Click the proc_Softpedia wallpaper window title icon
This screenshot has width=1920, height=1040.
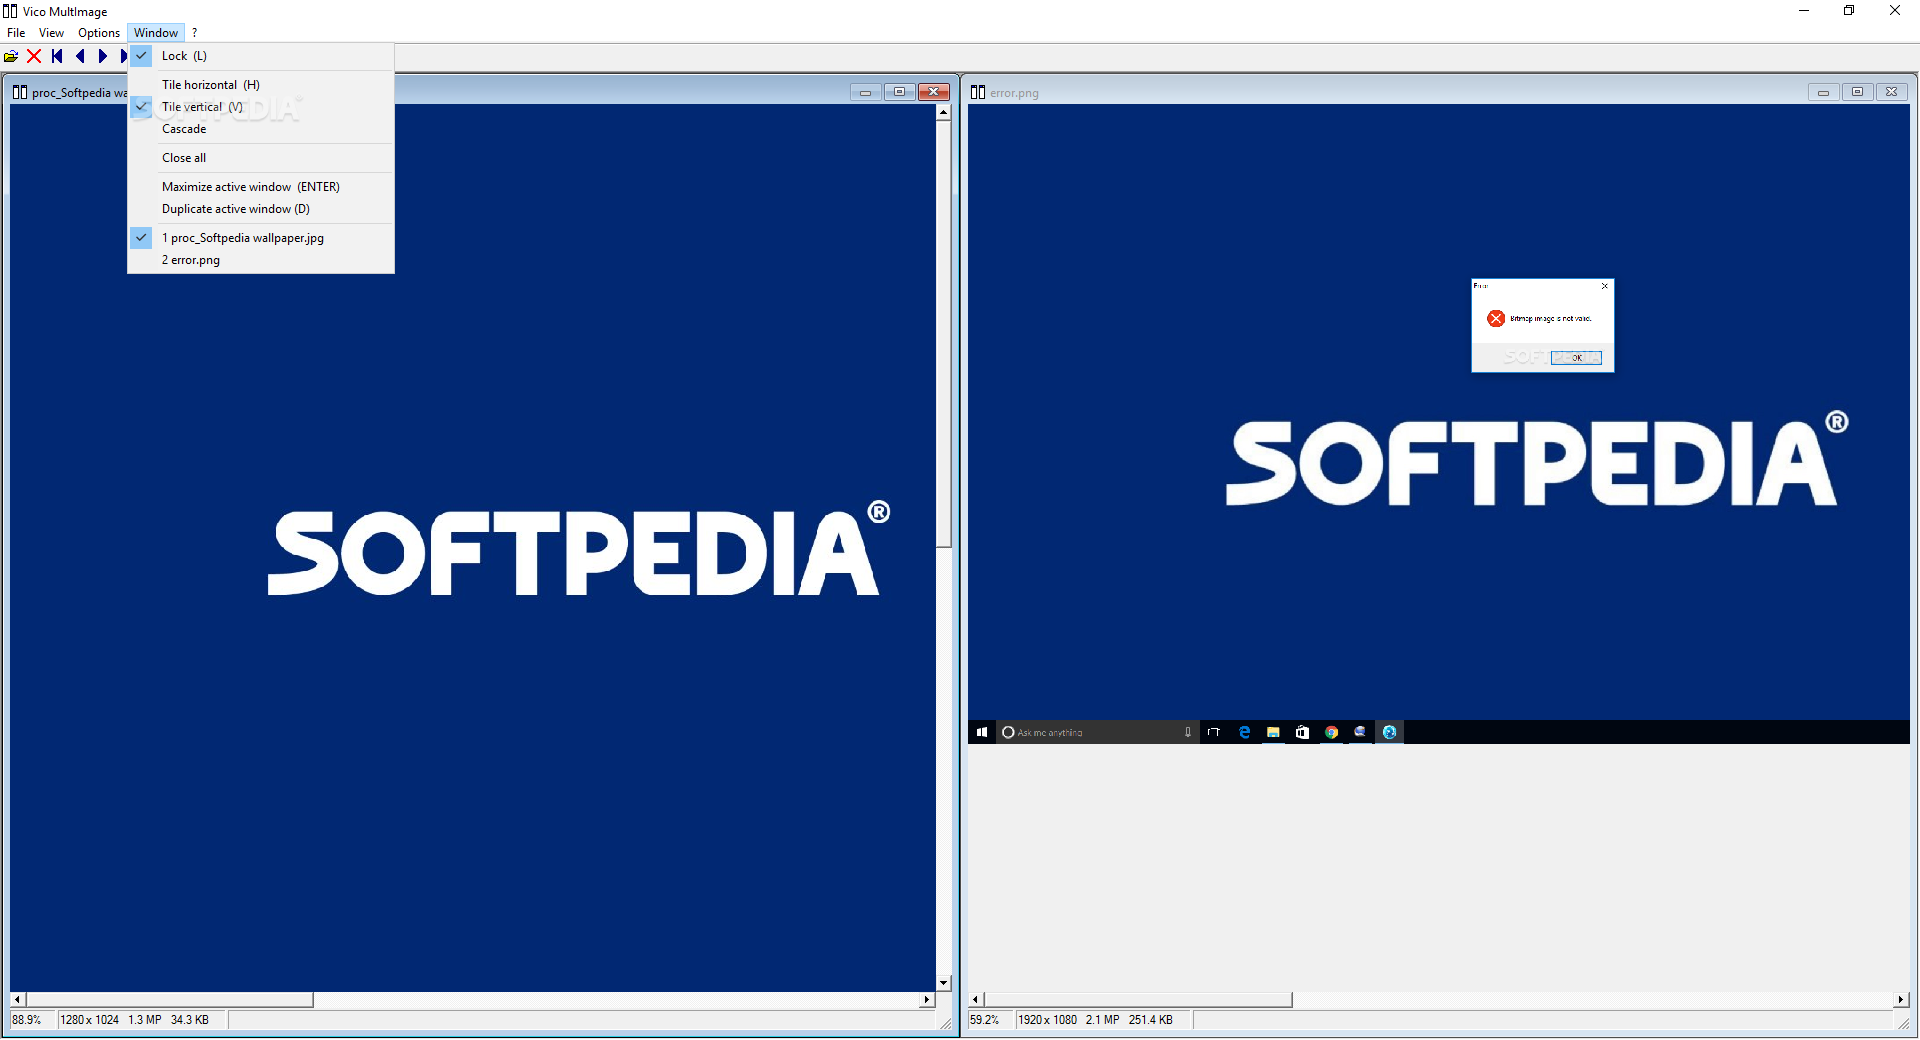point(20,92)
